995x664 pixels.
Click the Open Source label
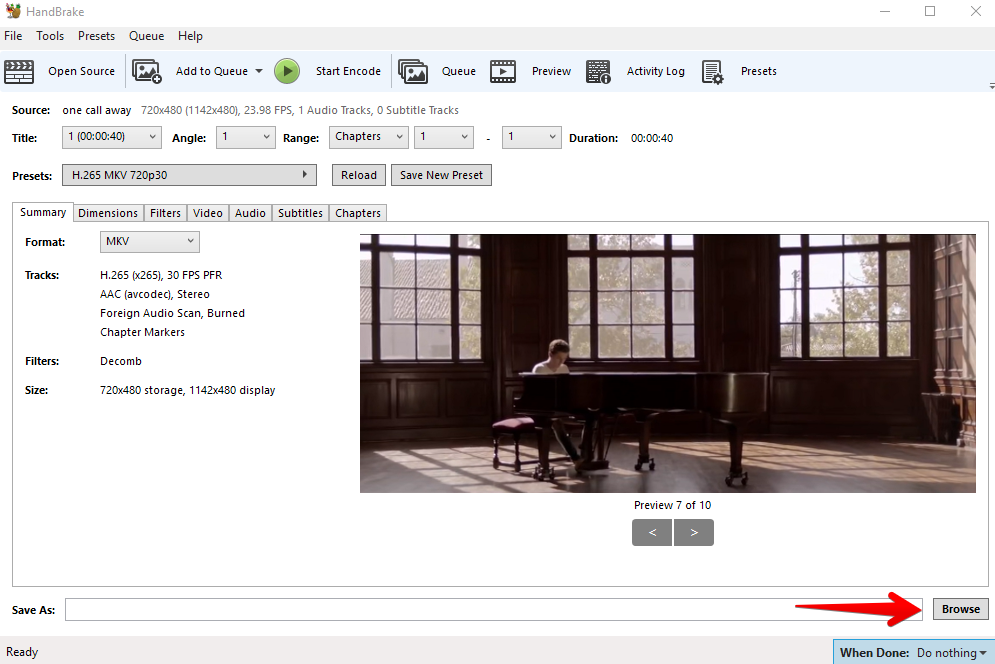(82, 71)
